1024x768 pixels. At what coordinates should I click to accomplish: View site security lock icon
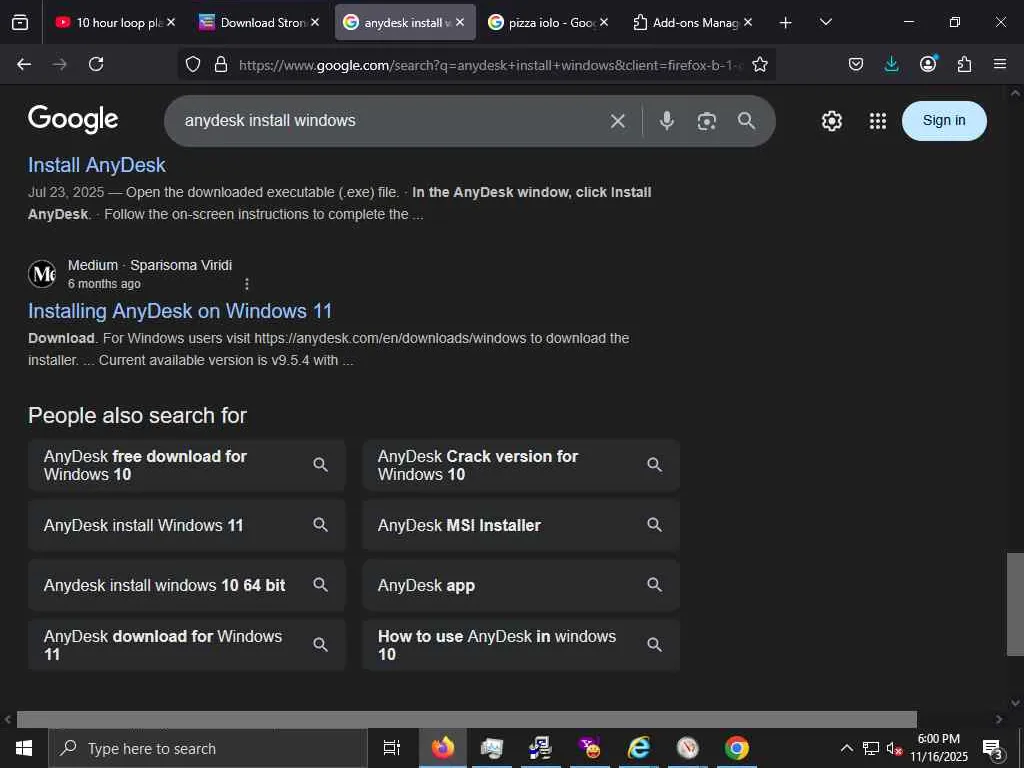click(221, 64)
